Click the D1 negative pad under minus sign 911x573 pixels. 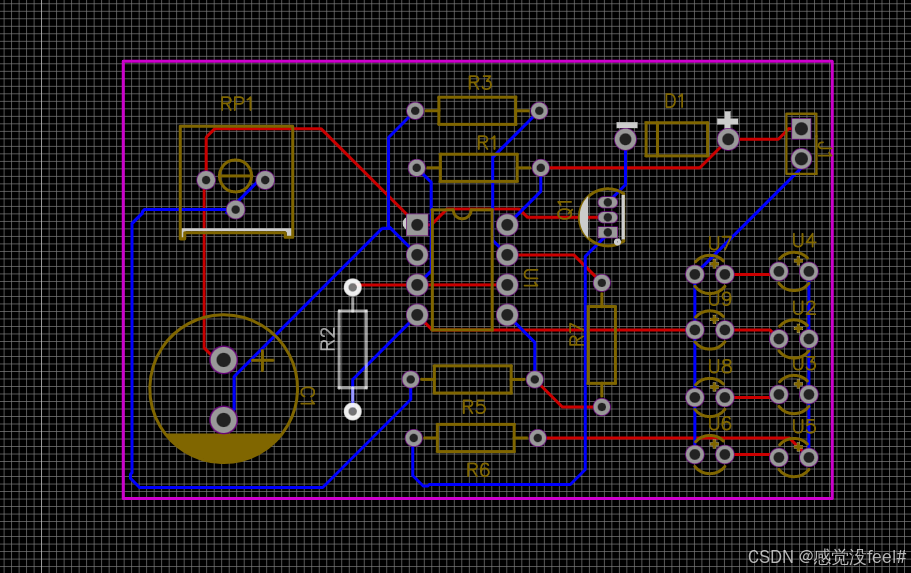[x=626, y=139]
